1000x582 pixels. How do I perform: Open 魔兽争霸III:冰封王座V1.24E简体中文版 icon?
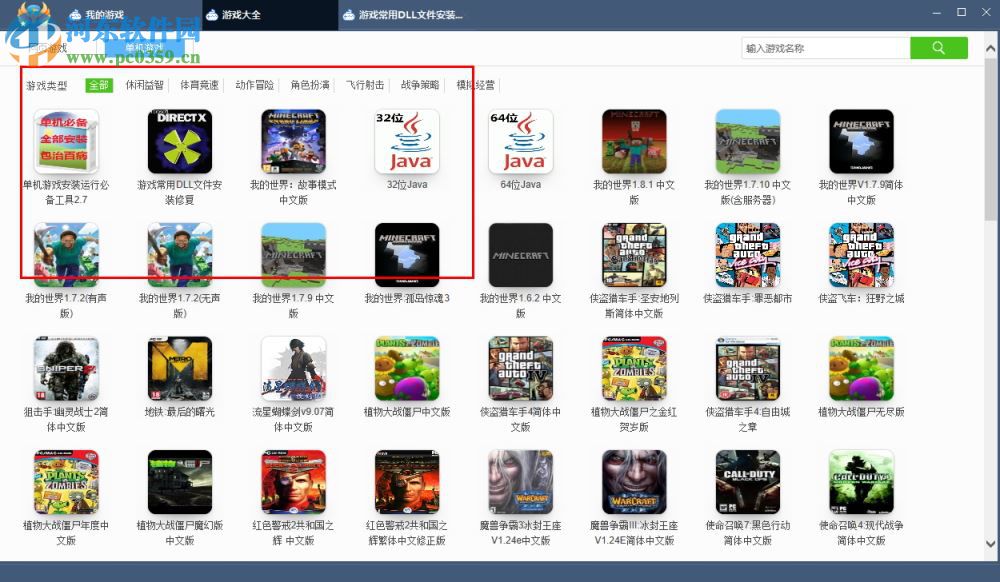(x=634, y=482)
